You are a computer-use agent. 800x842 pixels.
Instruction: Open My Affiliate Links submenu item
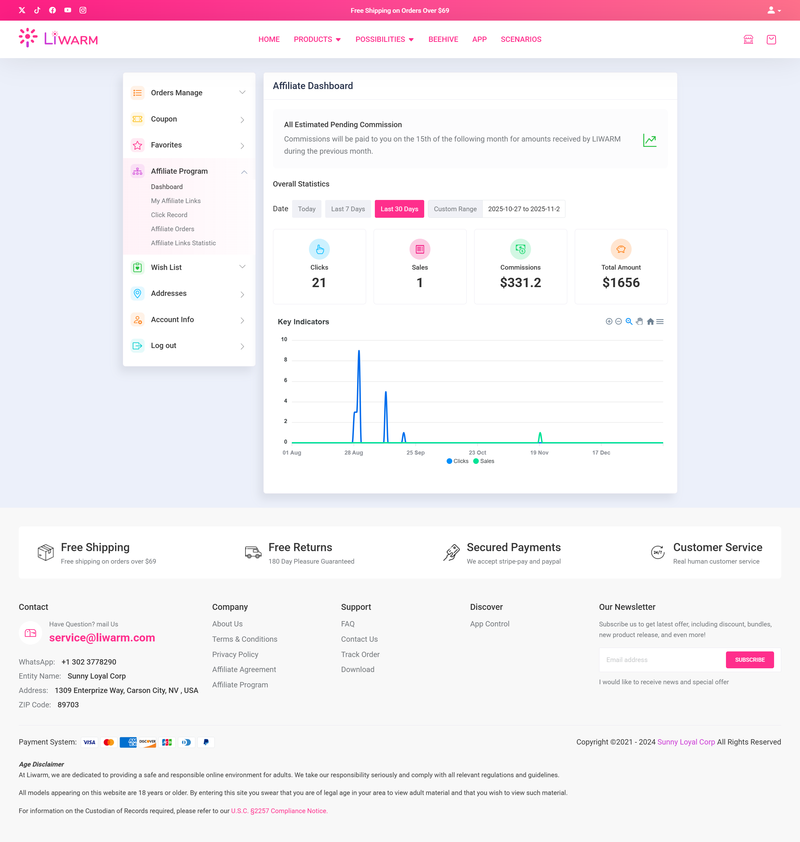176,201
